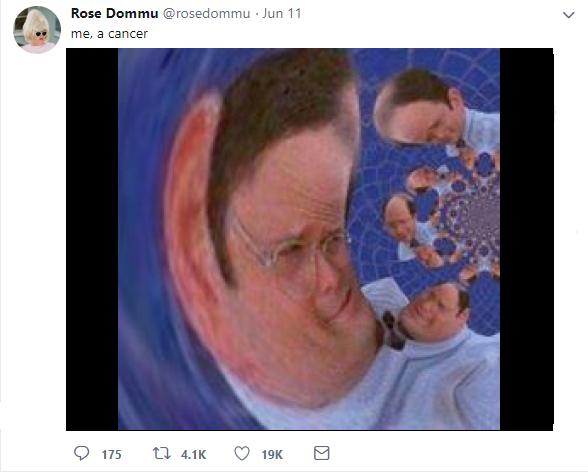Click the envelope direct message icon
Viewport: 588px width, 475px height.
point(322,453)
